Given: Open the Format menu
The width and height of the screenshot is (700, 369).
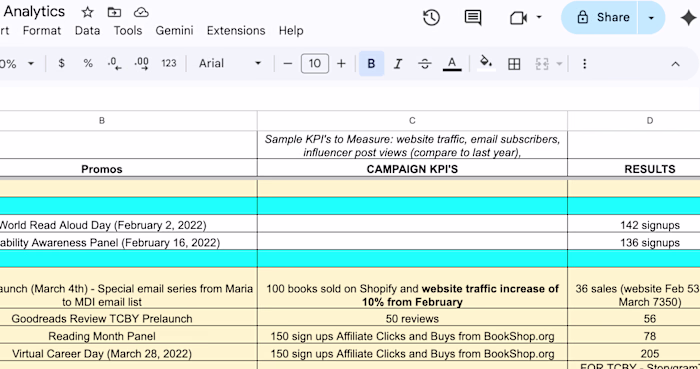Looking at the screenshot, I should 42,30.
